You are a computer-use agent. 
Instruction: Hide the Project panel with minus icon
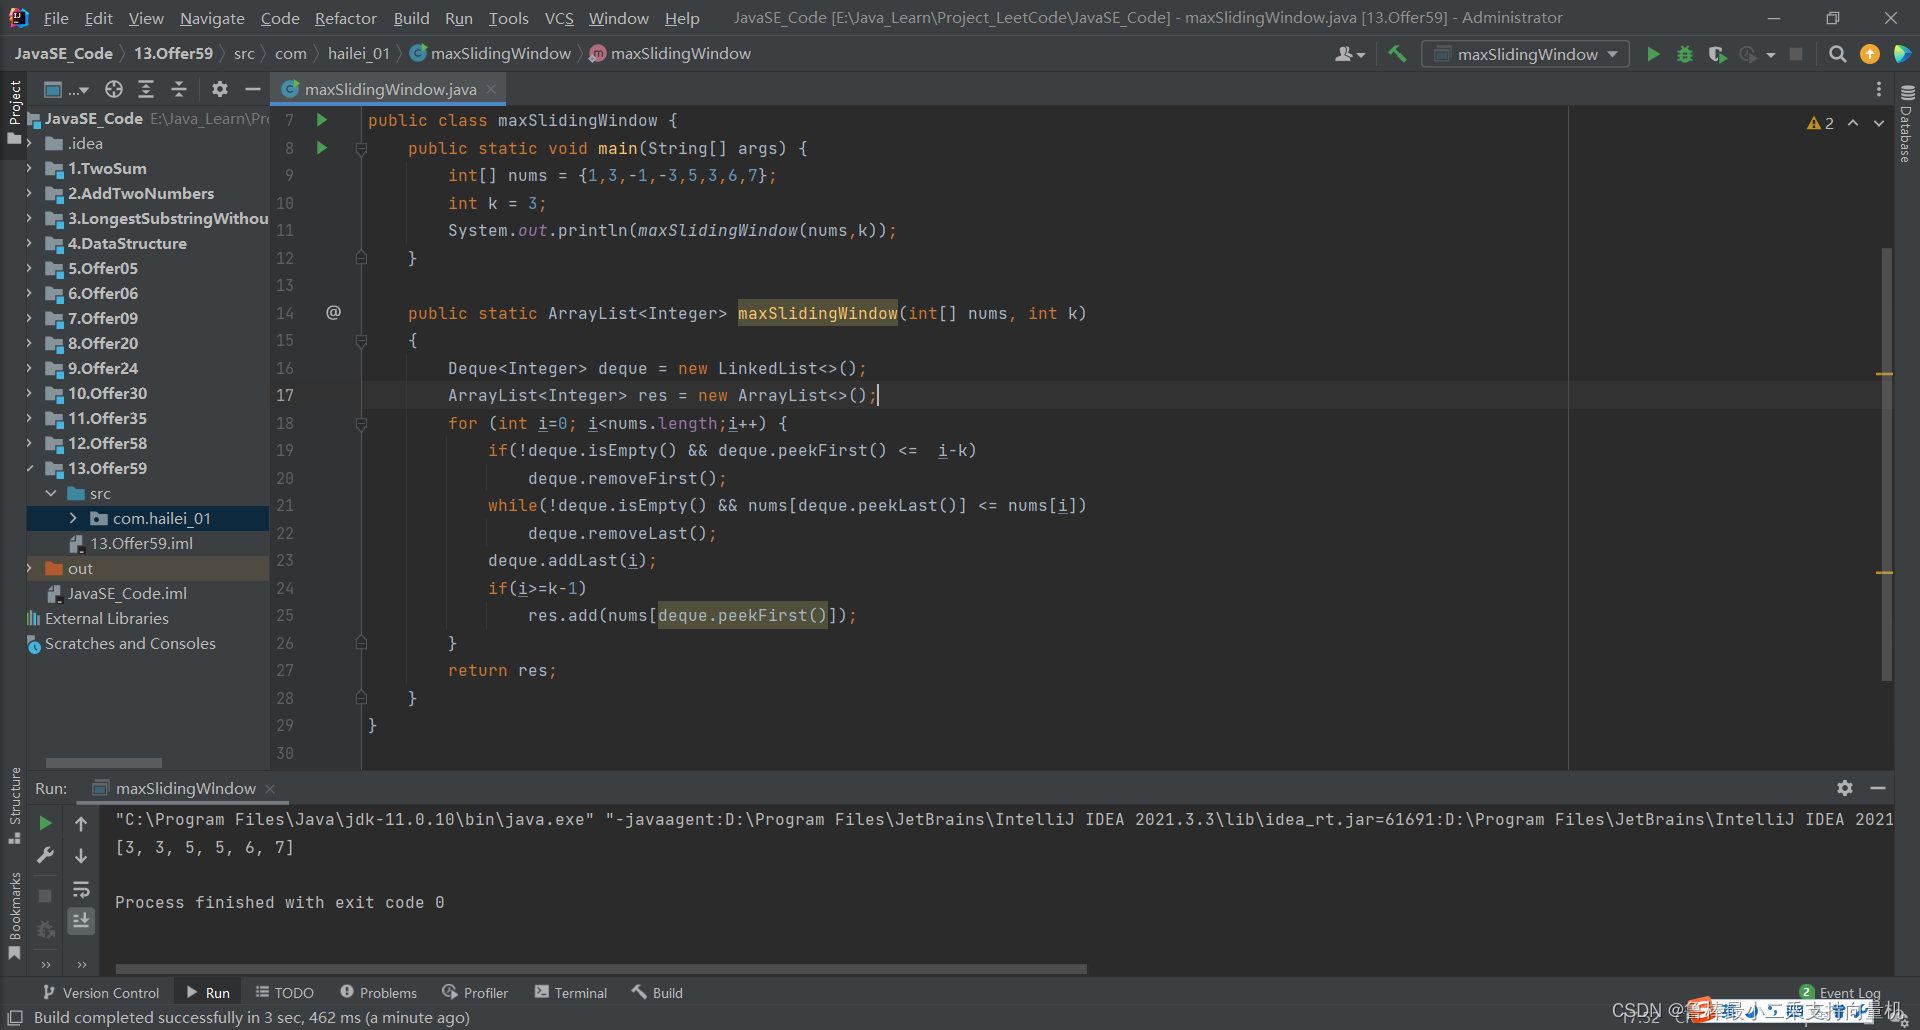pyautogui.click(x=253, y=89)
